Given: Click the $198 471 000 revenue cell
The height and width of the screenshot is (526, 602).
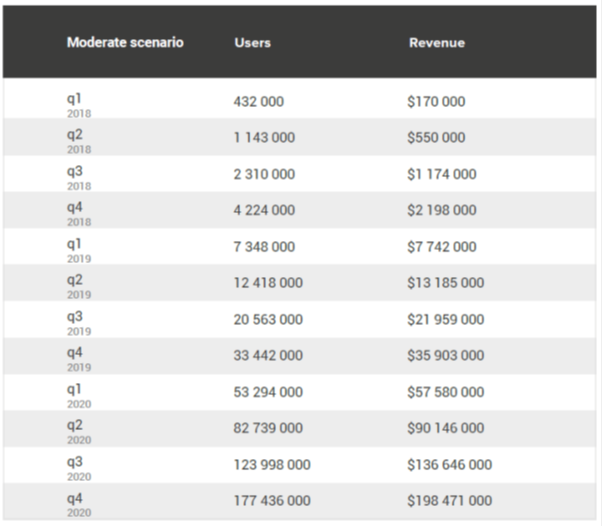Looking at the screenshot, I should coord(450,501).
